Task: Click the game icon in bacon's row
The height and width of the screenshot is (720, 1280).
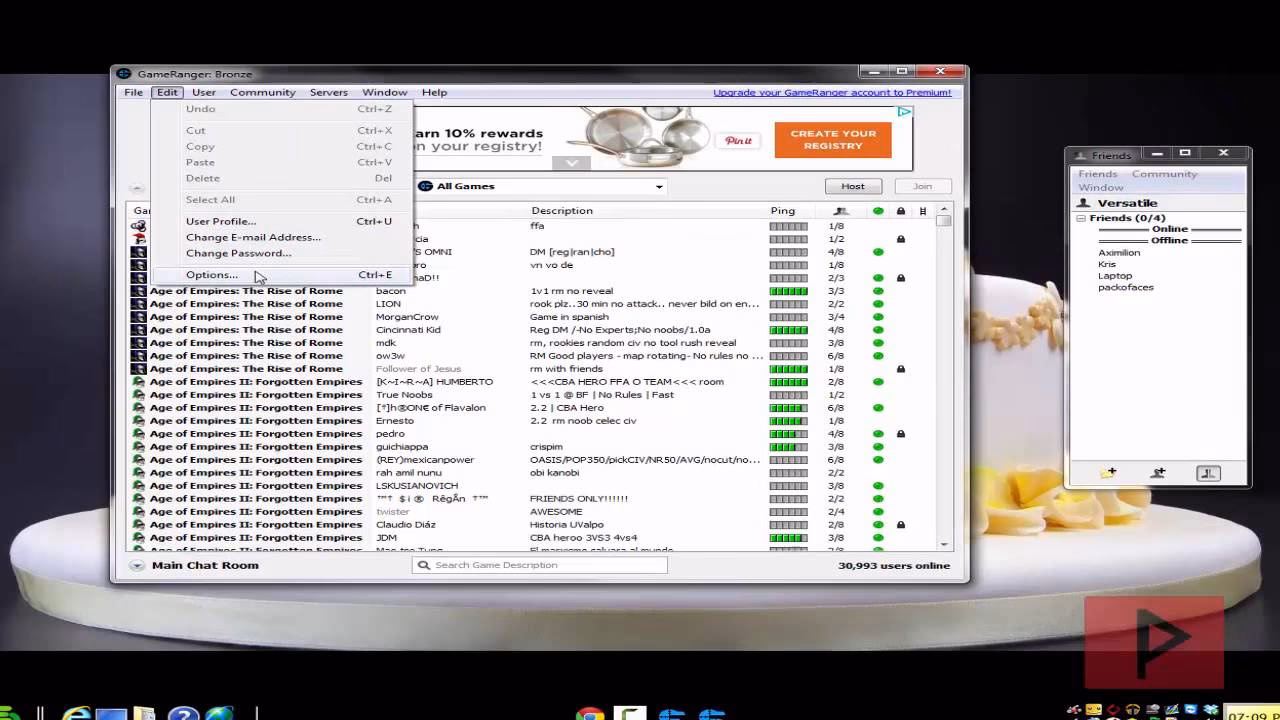Action: [139, 291]
